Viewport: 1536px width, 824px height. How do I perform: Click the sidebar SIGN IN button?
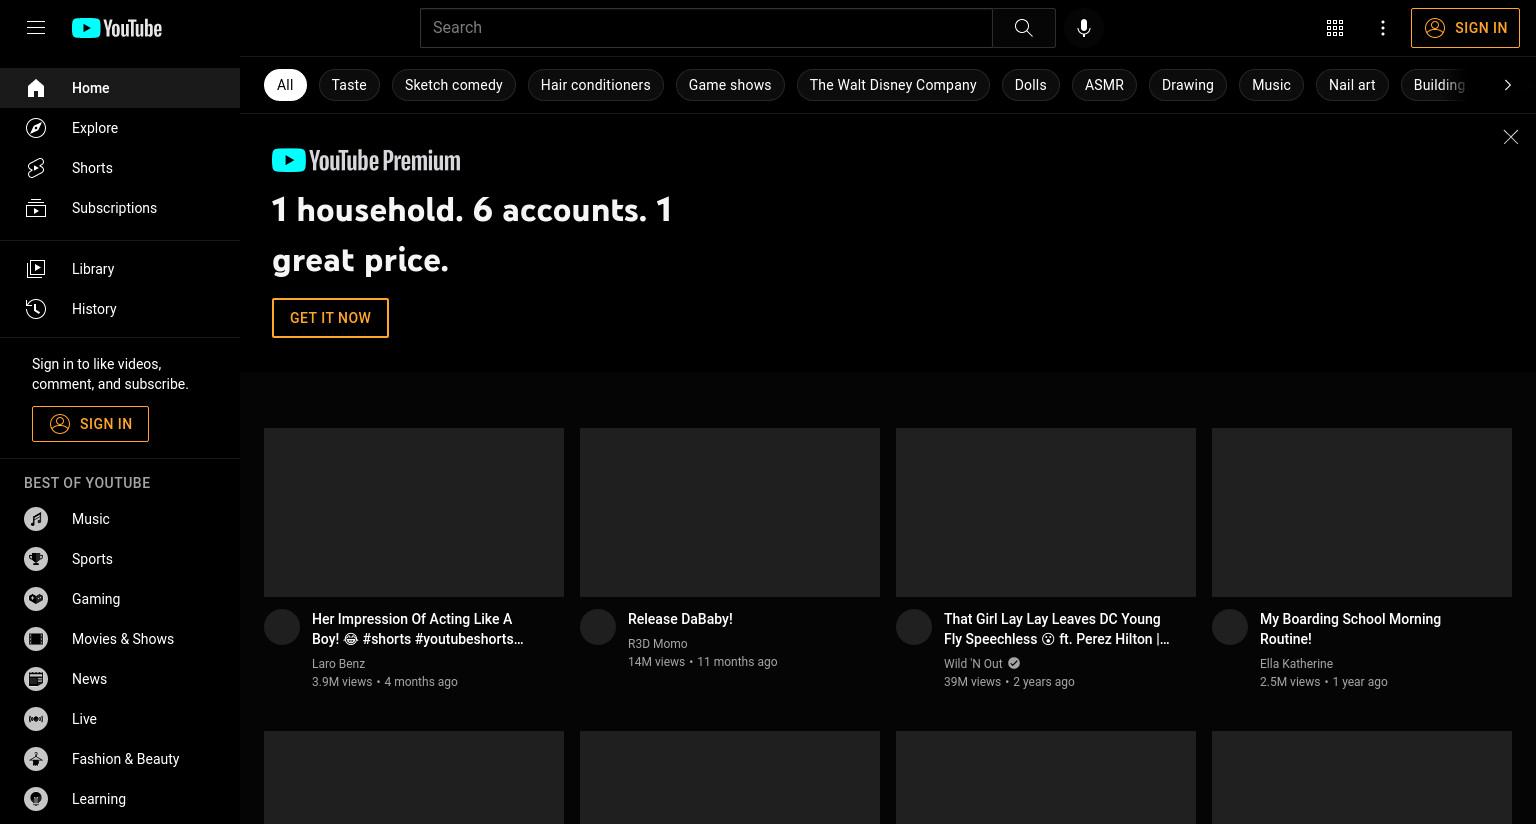pyautogui.click(x=90, y=424)
